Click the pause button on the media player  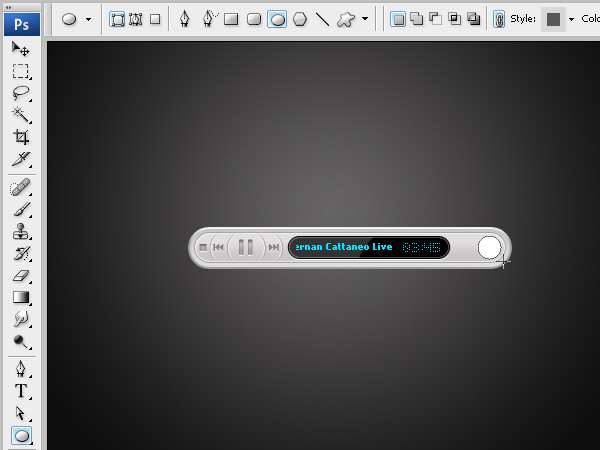[245, 247]
